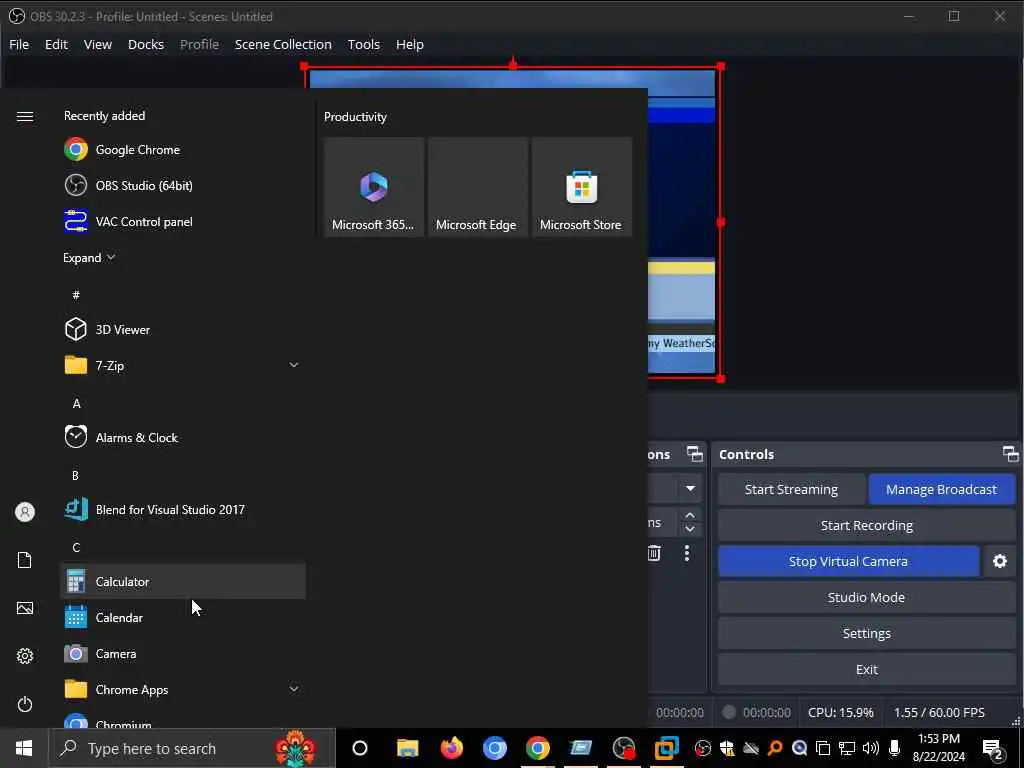The width and height of the screenshot is (1024, 768).
Task: Expand the 7-Zip folder chevron
Action: point(294,365)
